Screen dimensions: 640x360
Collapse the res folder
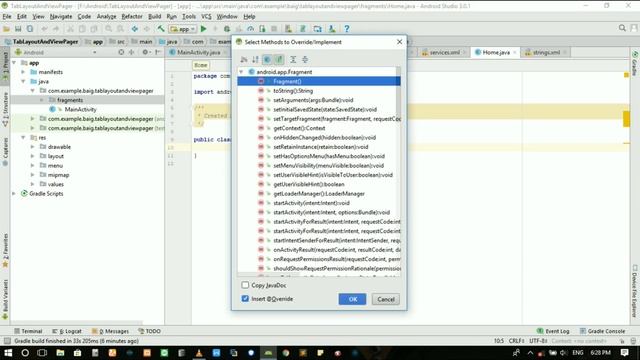(x=23, y=138)
